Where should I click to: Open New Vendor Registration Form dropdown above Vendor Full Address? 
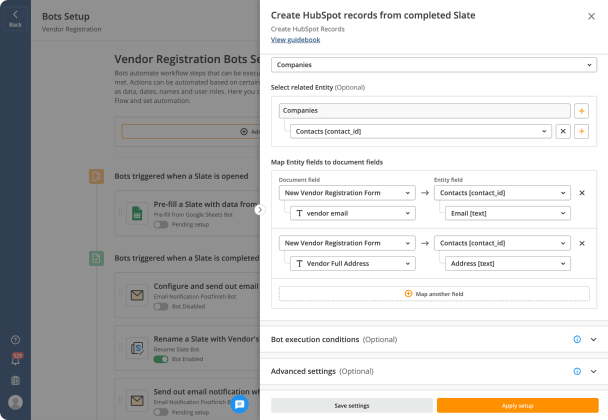(x=347, y=243)
